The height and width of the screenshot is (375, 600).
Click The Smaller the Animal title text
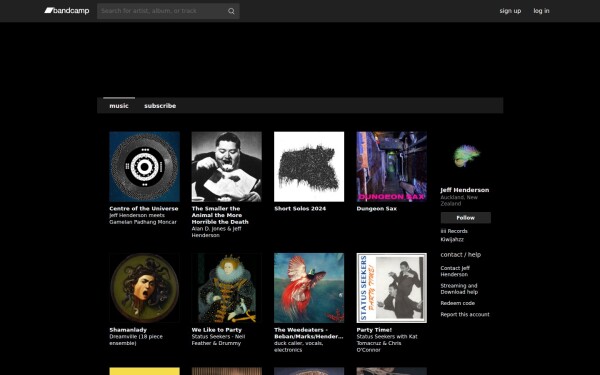coord(220,215)
